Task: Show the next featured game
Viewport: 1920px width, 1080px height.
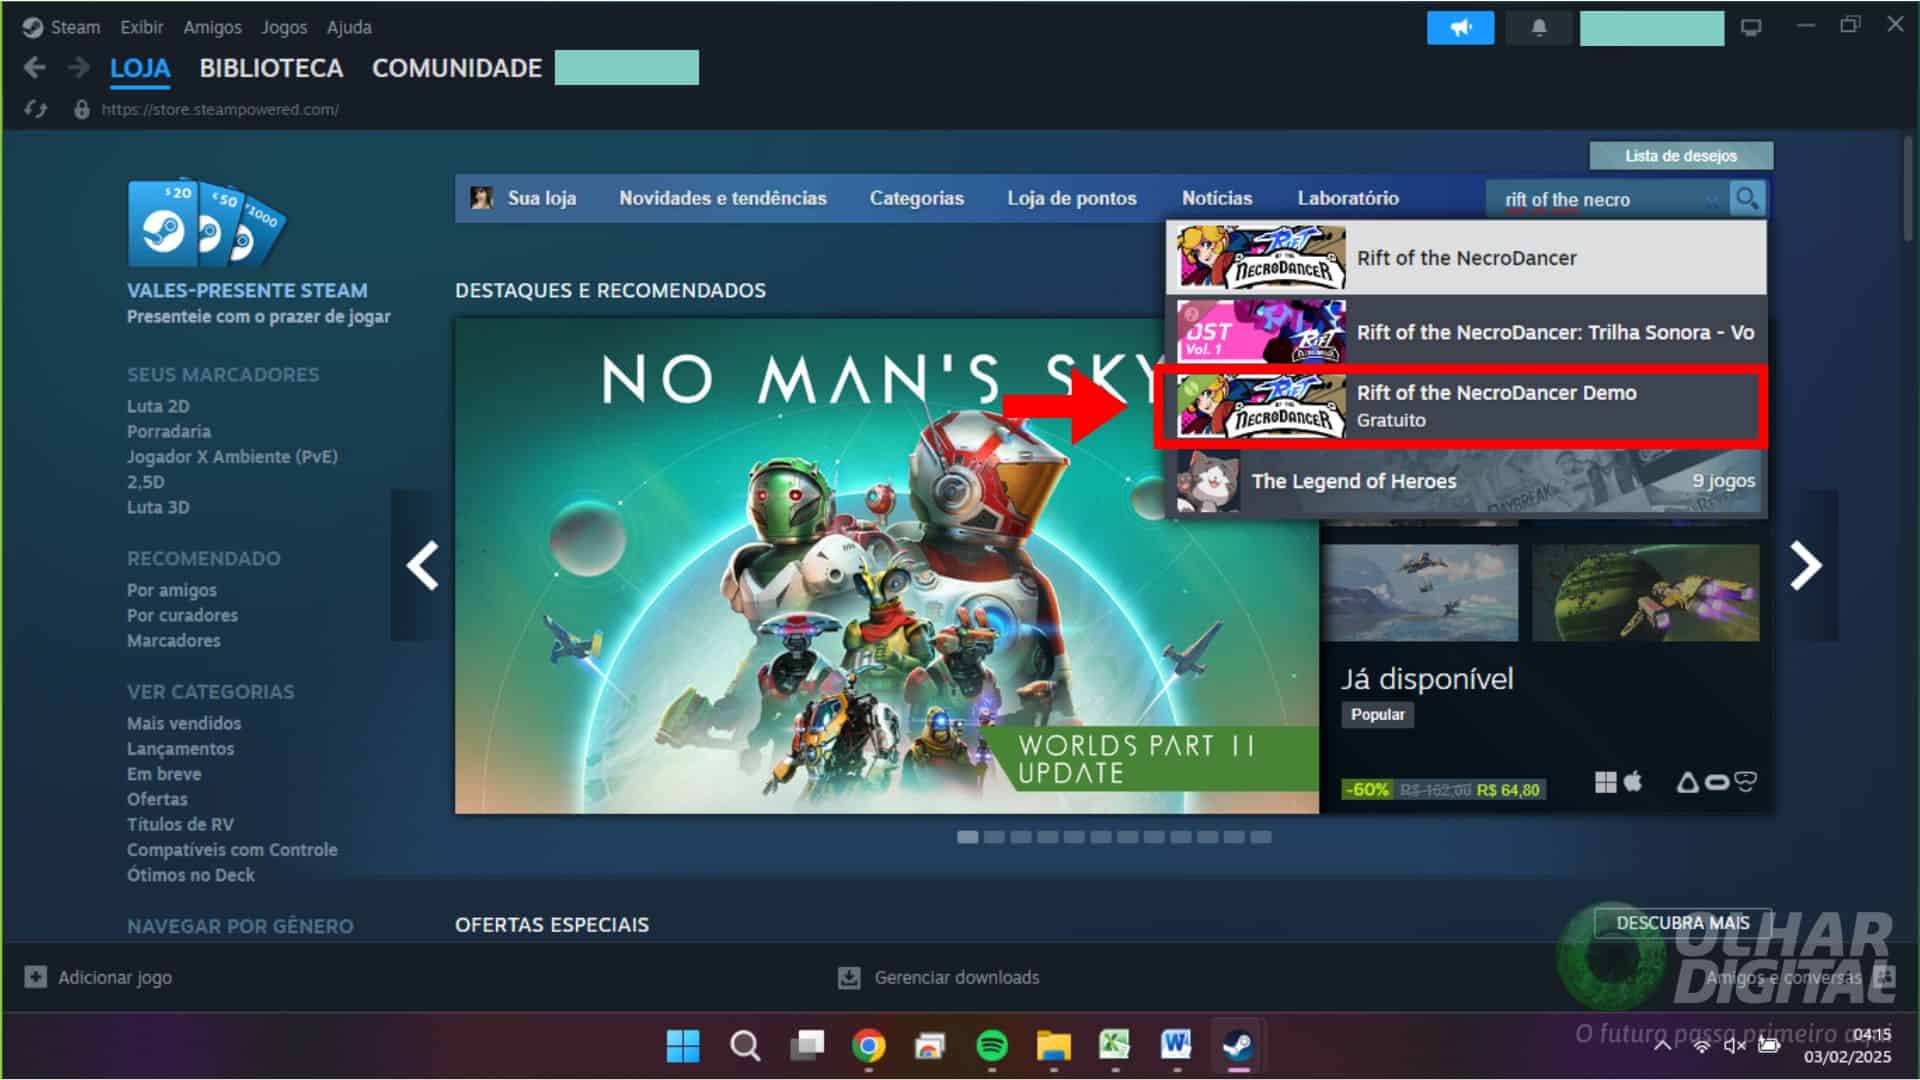Action: [1806, 566]
